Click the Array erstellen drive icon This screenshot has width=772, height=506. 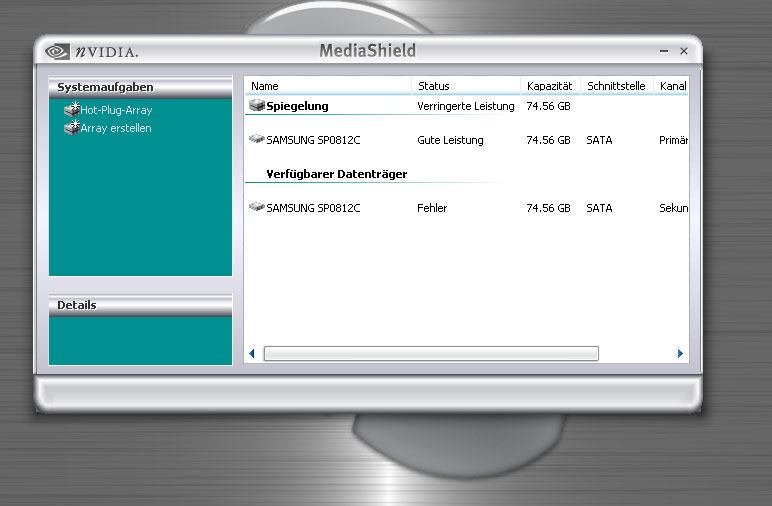tap(72, 127)
